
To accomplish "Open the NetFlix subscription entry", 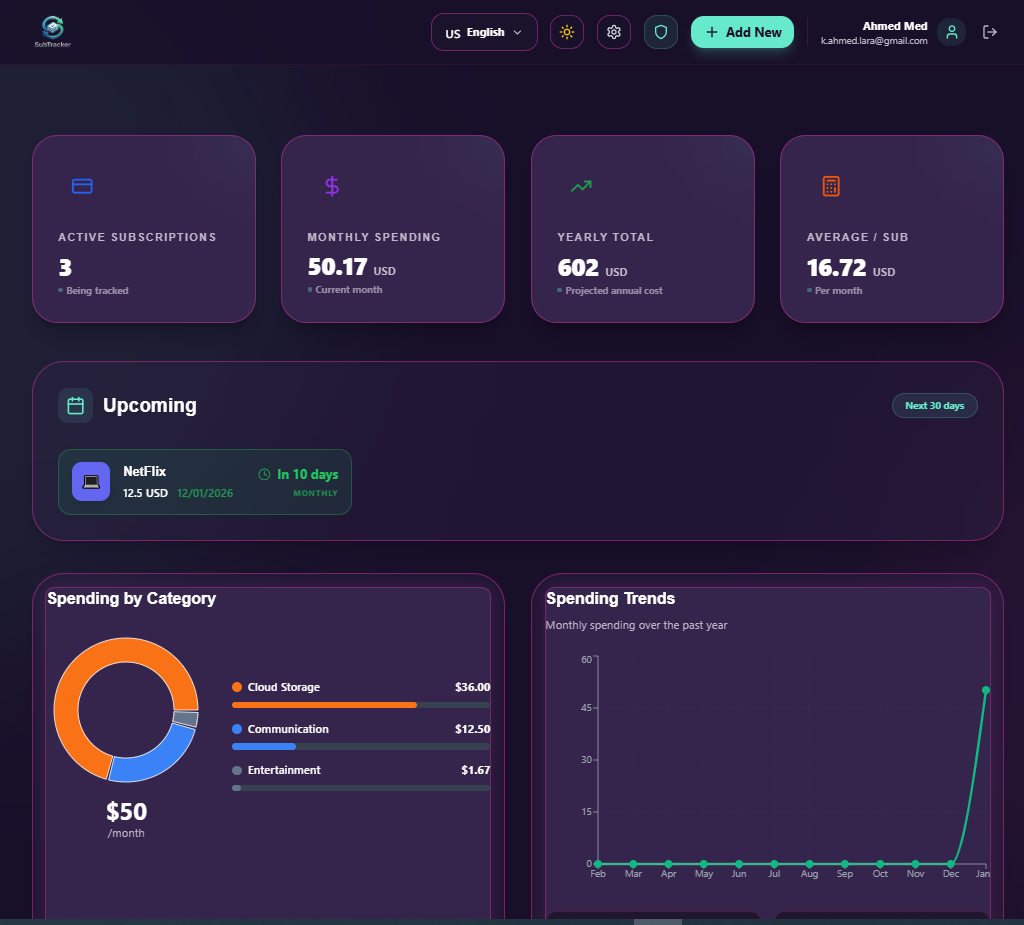I will pos(205,481).
